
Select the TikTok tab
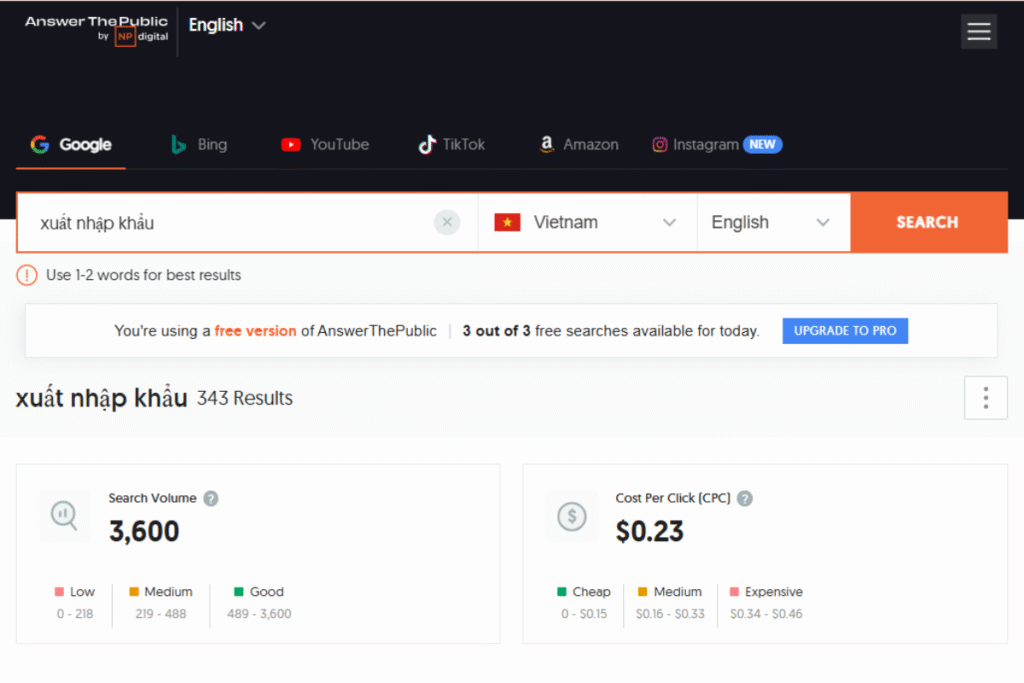[452, 144]
